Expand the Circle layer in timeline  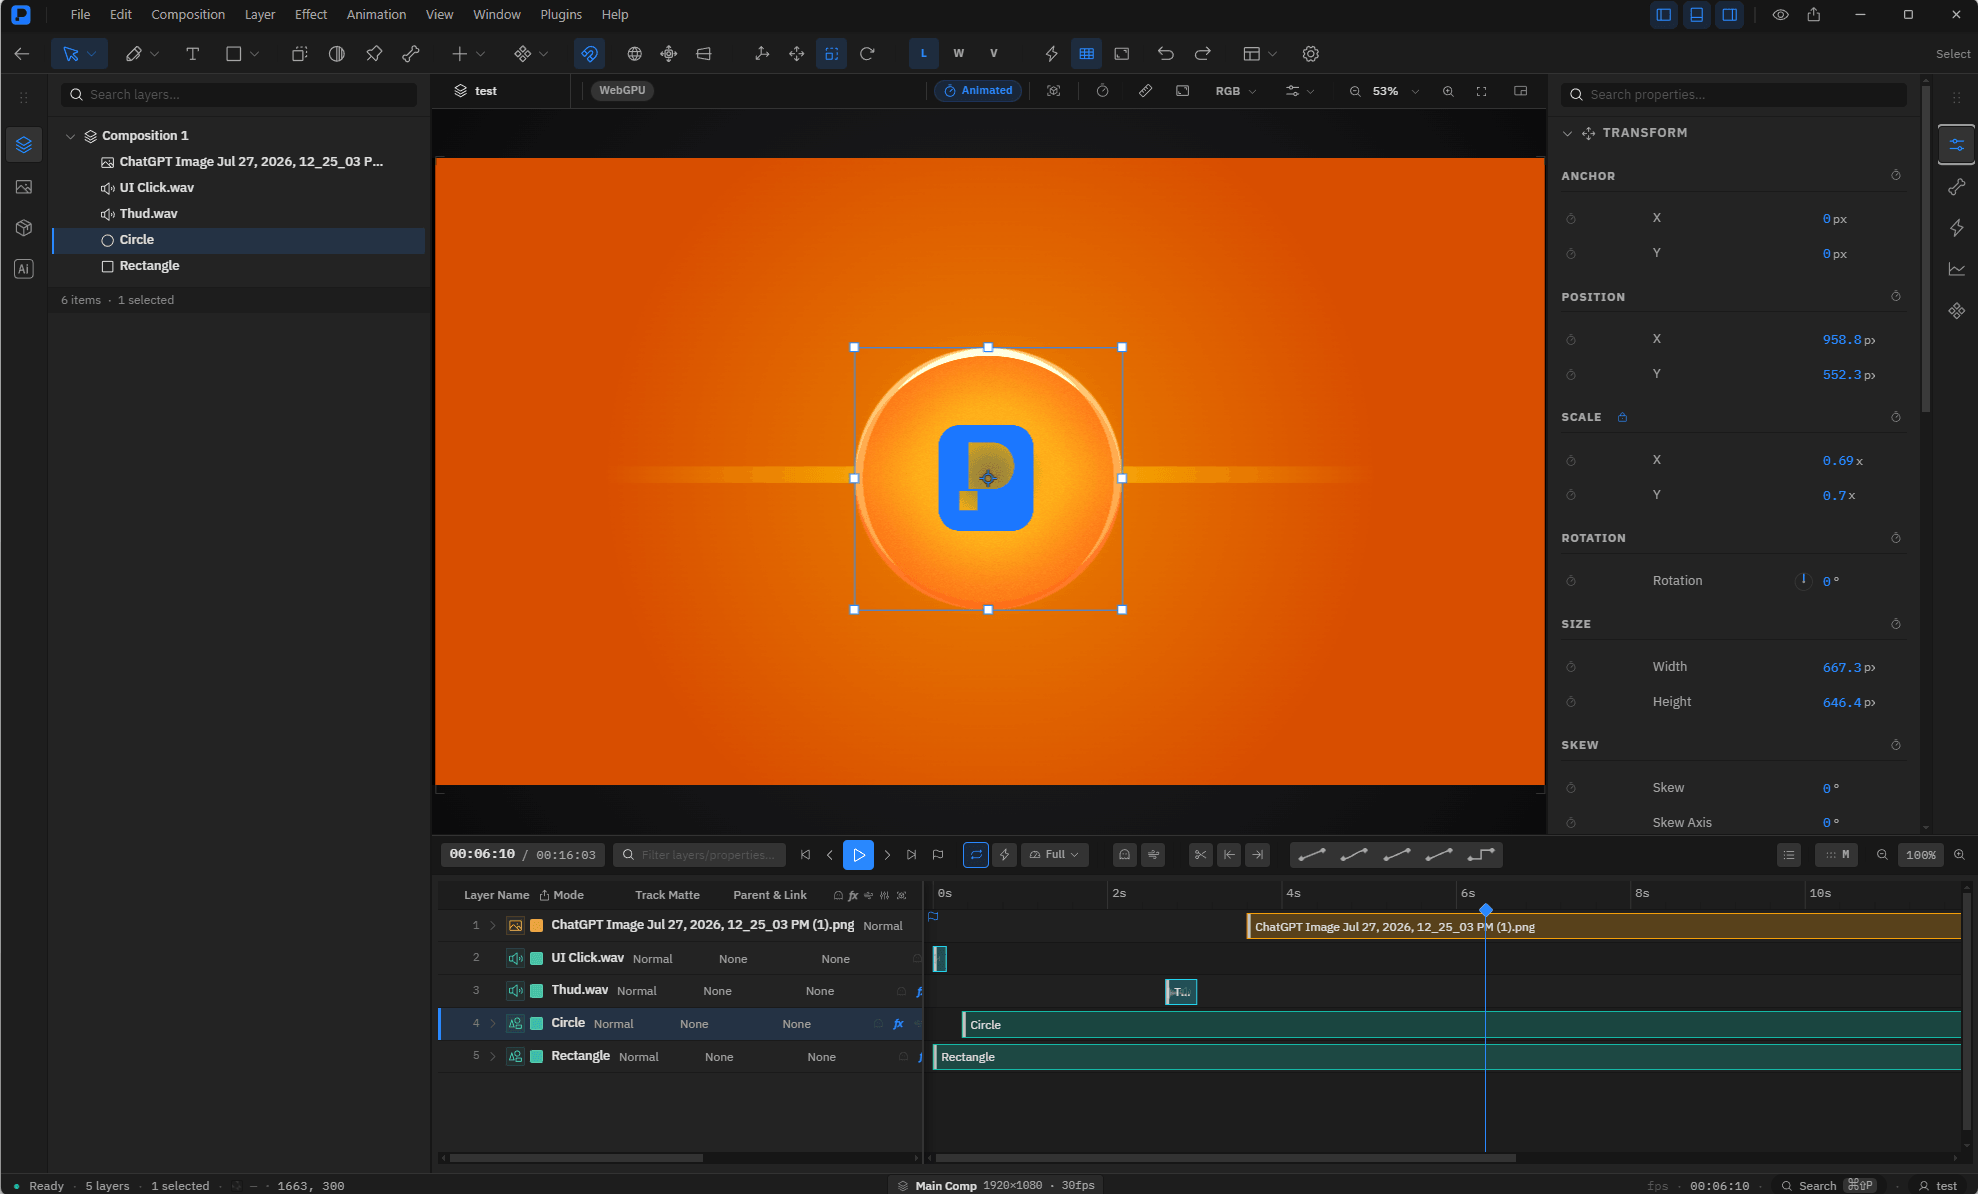click(492, 1024)
